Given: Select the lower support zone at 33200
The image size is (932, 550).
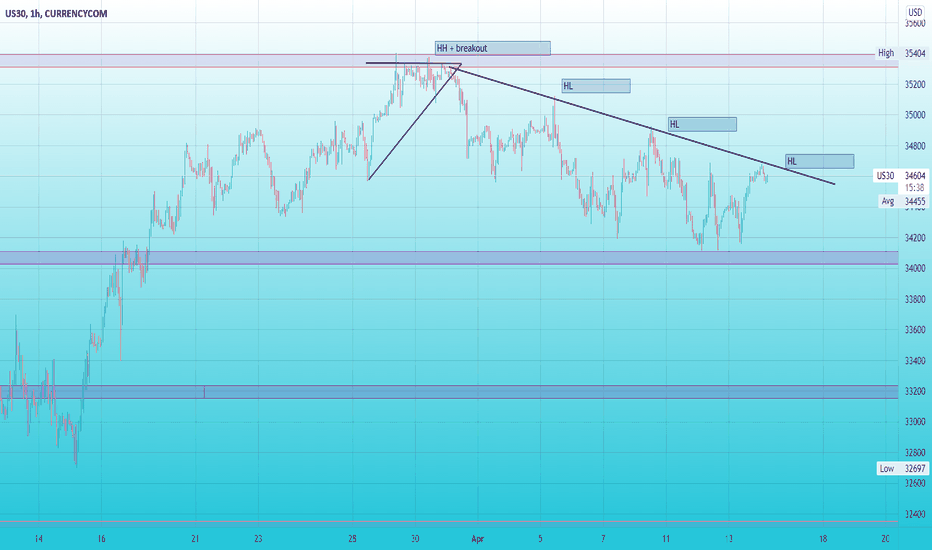Looking at the screenshot, I should [x=449, y=392].
